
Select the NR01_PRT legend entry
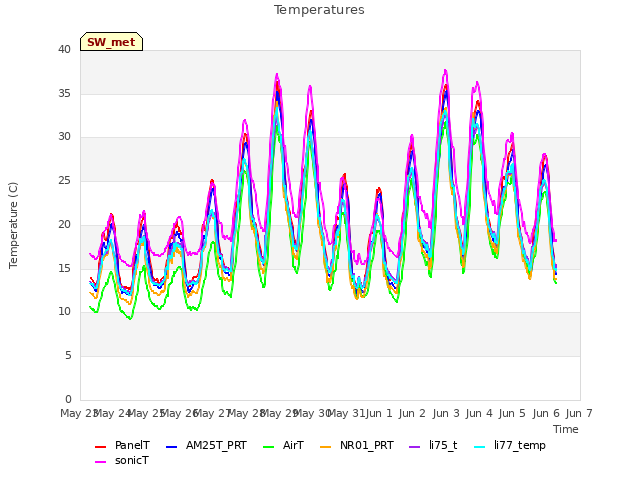coord(357,445)
